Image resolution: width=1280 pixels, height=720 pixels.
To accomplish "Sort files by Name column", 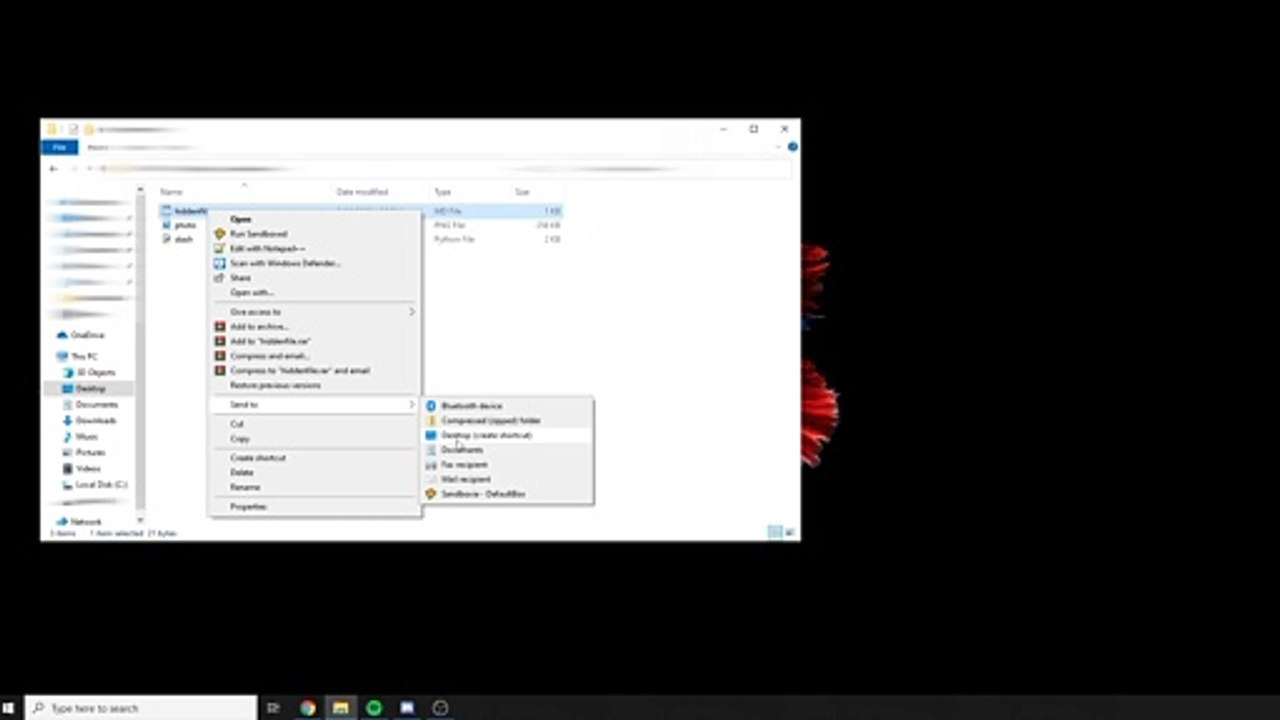I will (171, 192).
